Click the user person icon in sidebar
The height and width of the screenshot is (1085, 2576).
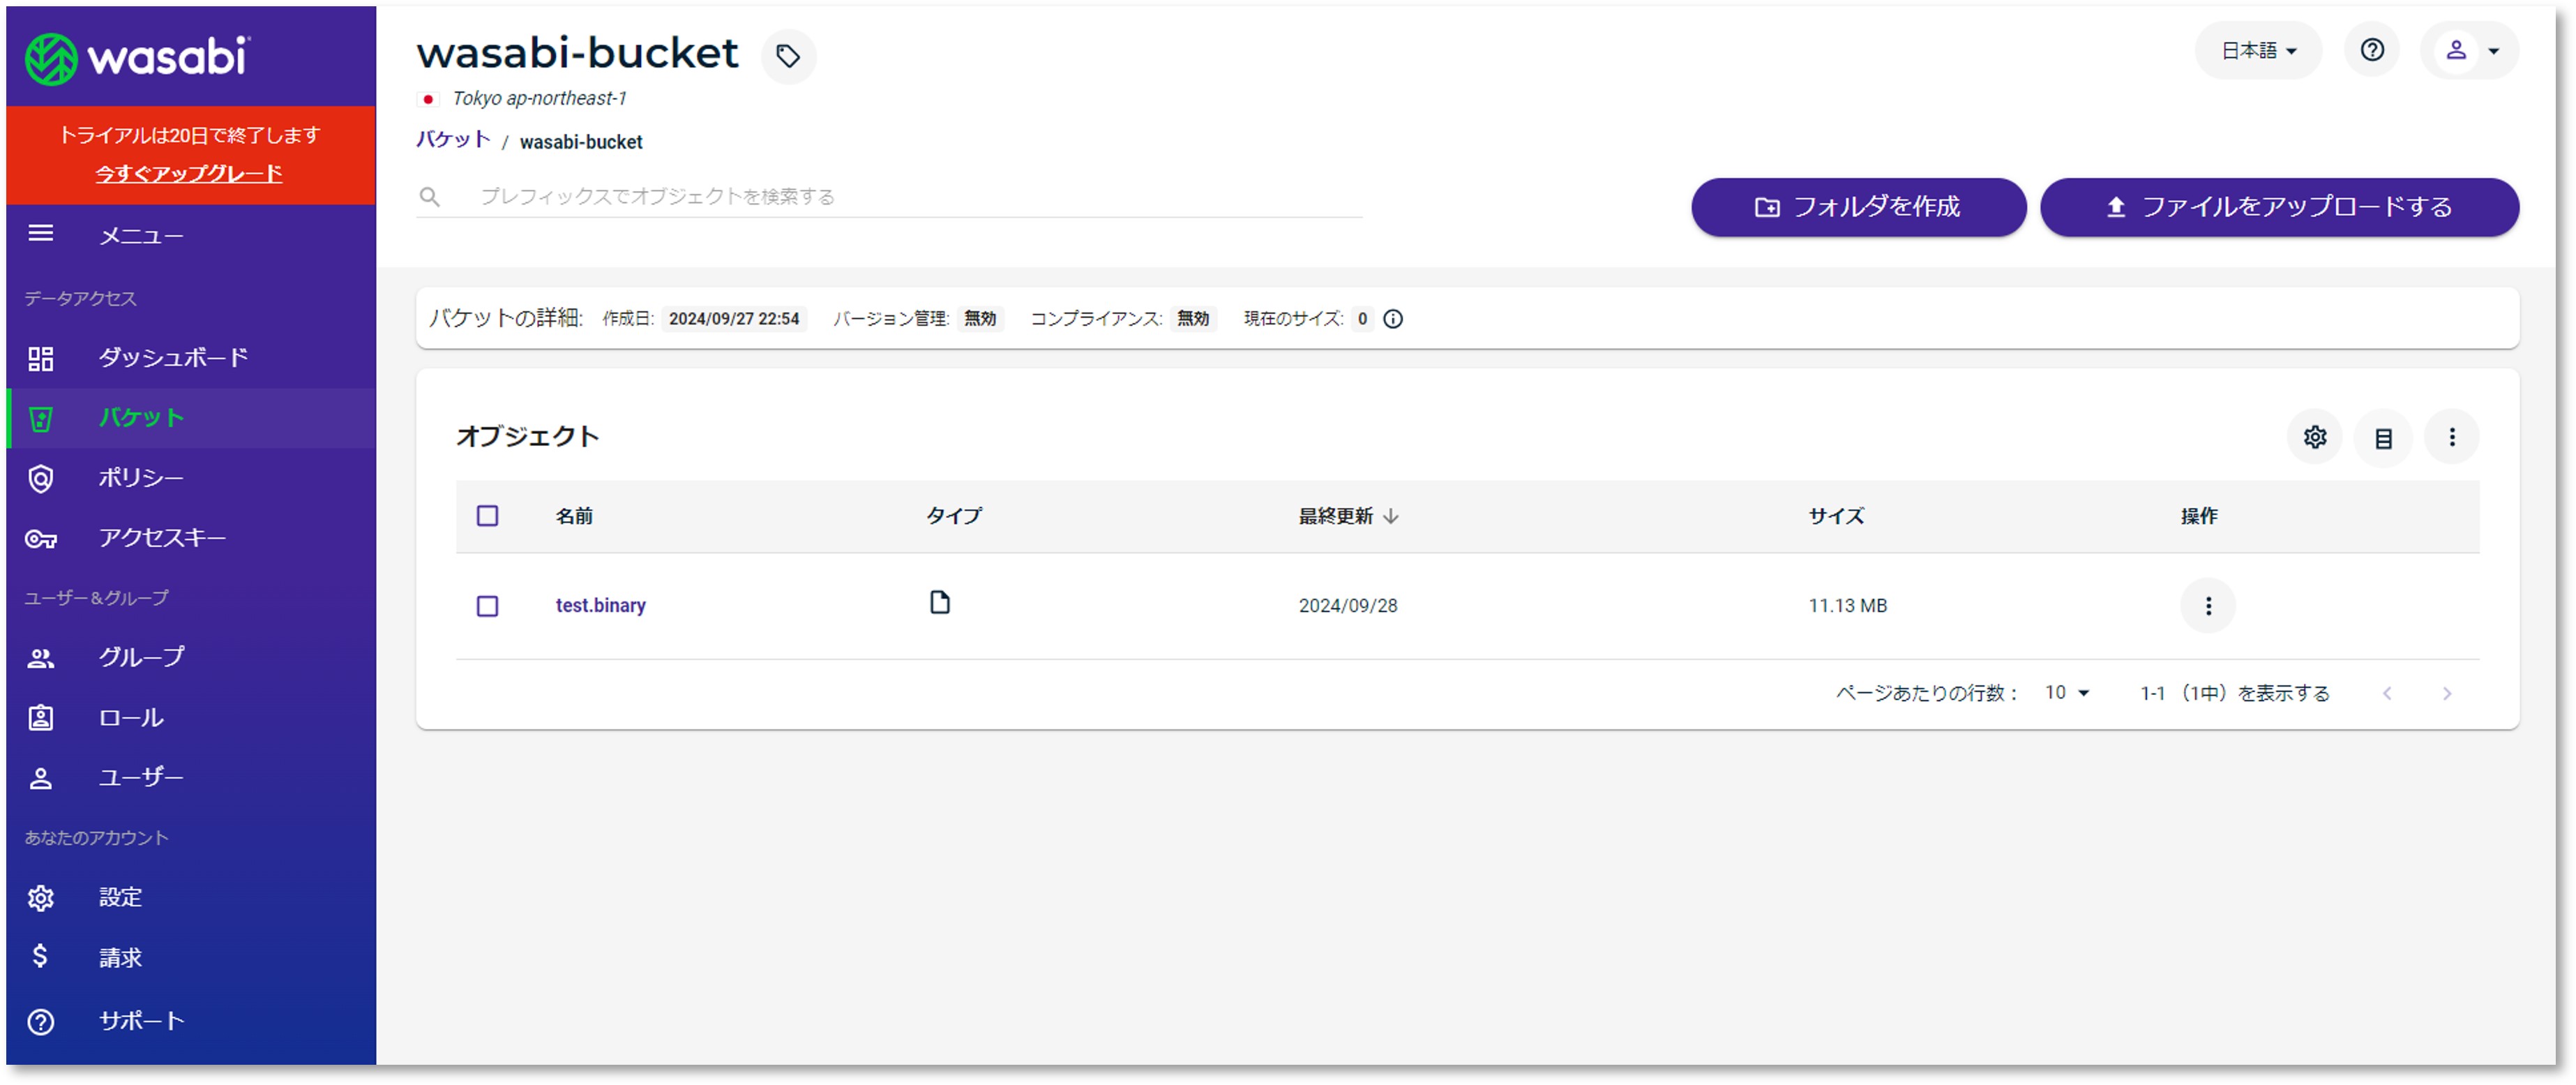point(41,778)
